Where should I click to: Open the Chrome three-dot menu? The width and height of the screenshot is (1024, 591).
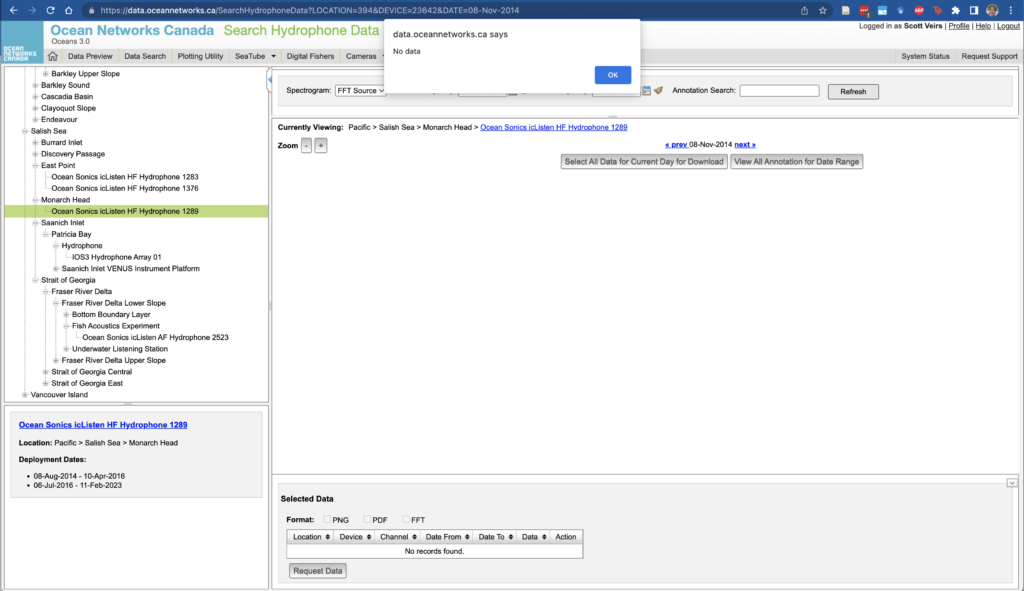(1011, 10)
